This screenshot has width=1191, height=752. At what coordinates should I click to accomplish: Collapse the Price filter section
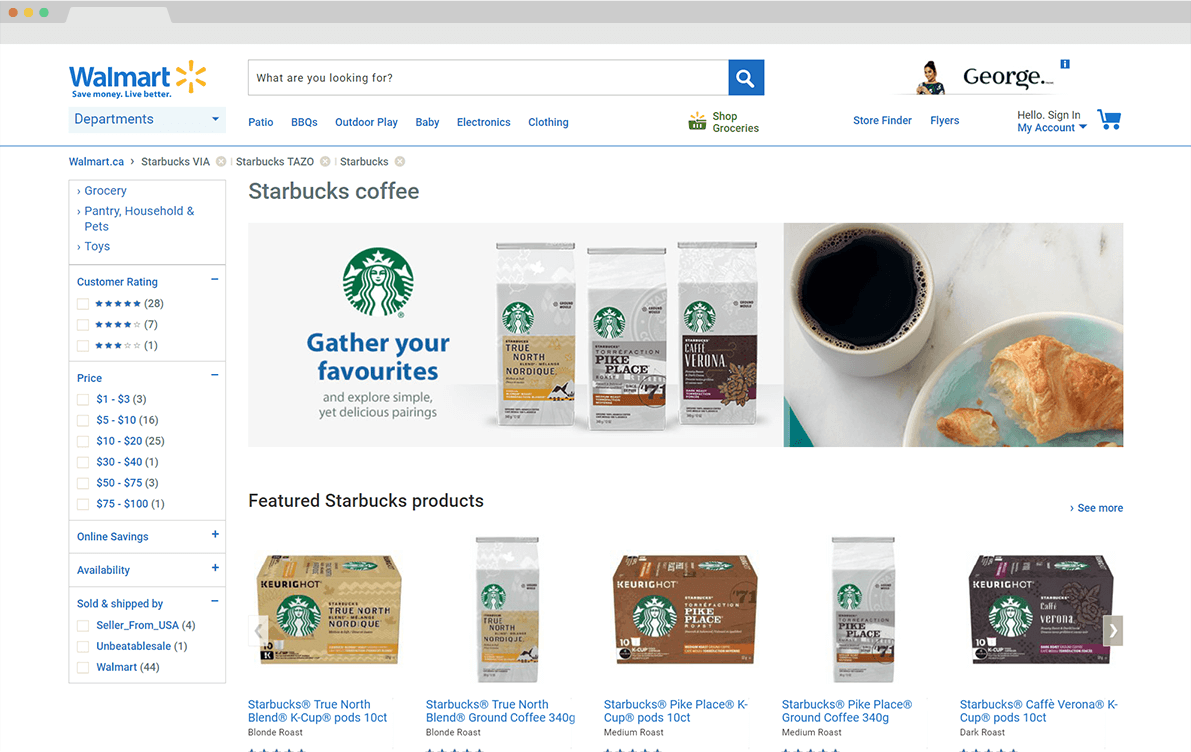(x=215, y=375)
